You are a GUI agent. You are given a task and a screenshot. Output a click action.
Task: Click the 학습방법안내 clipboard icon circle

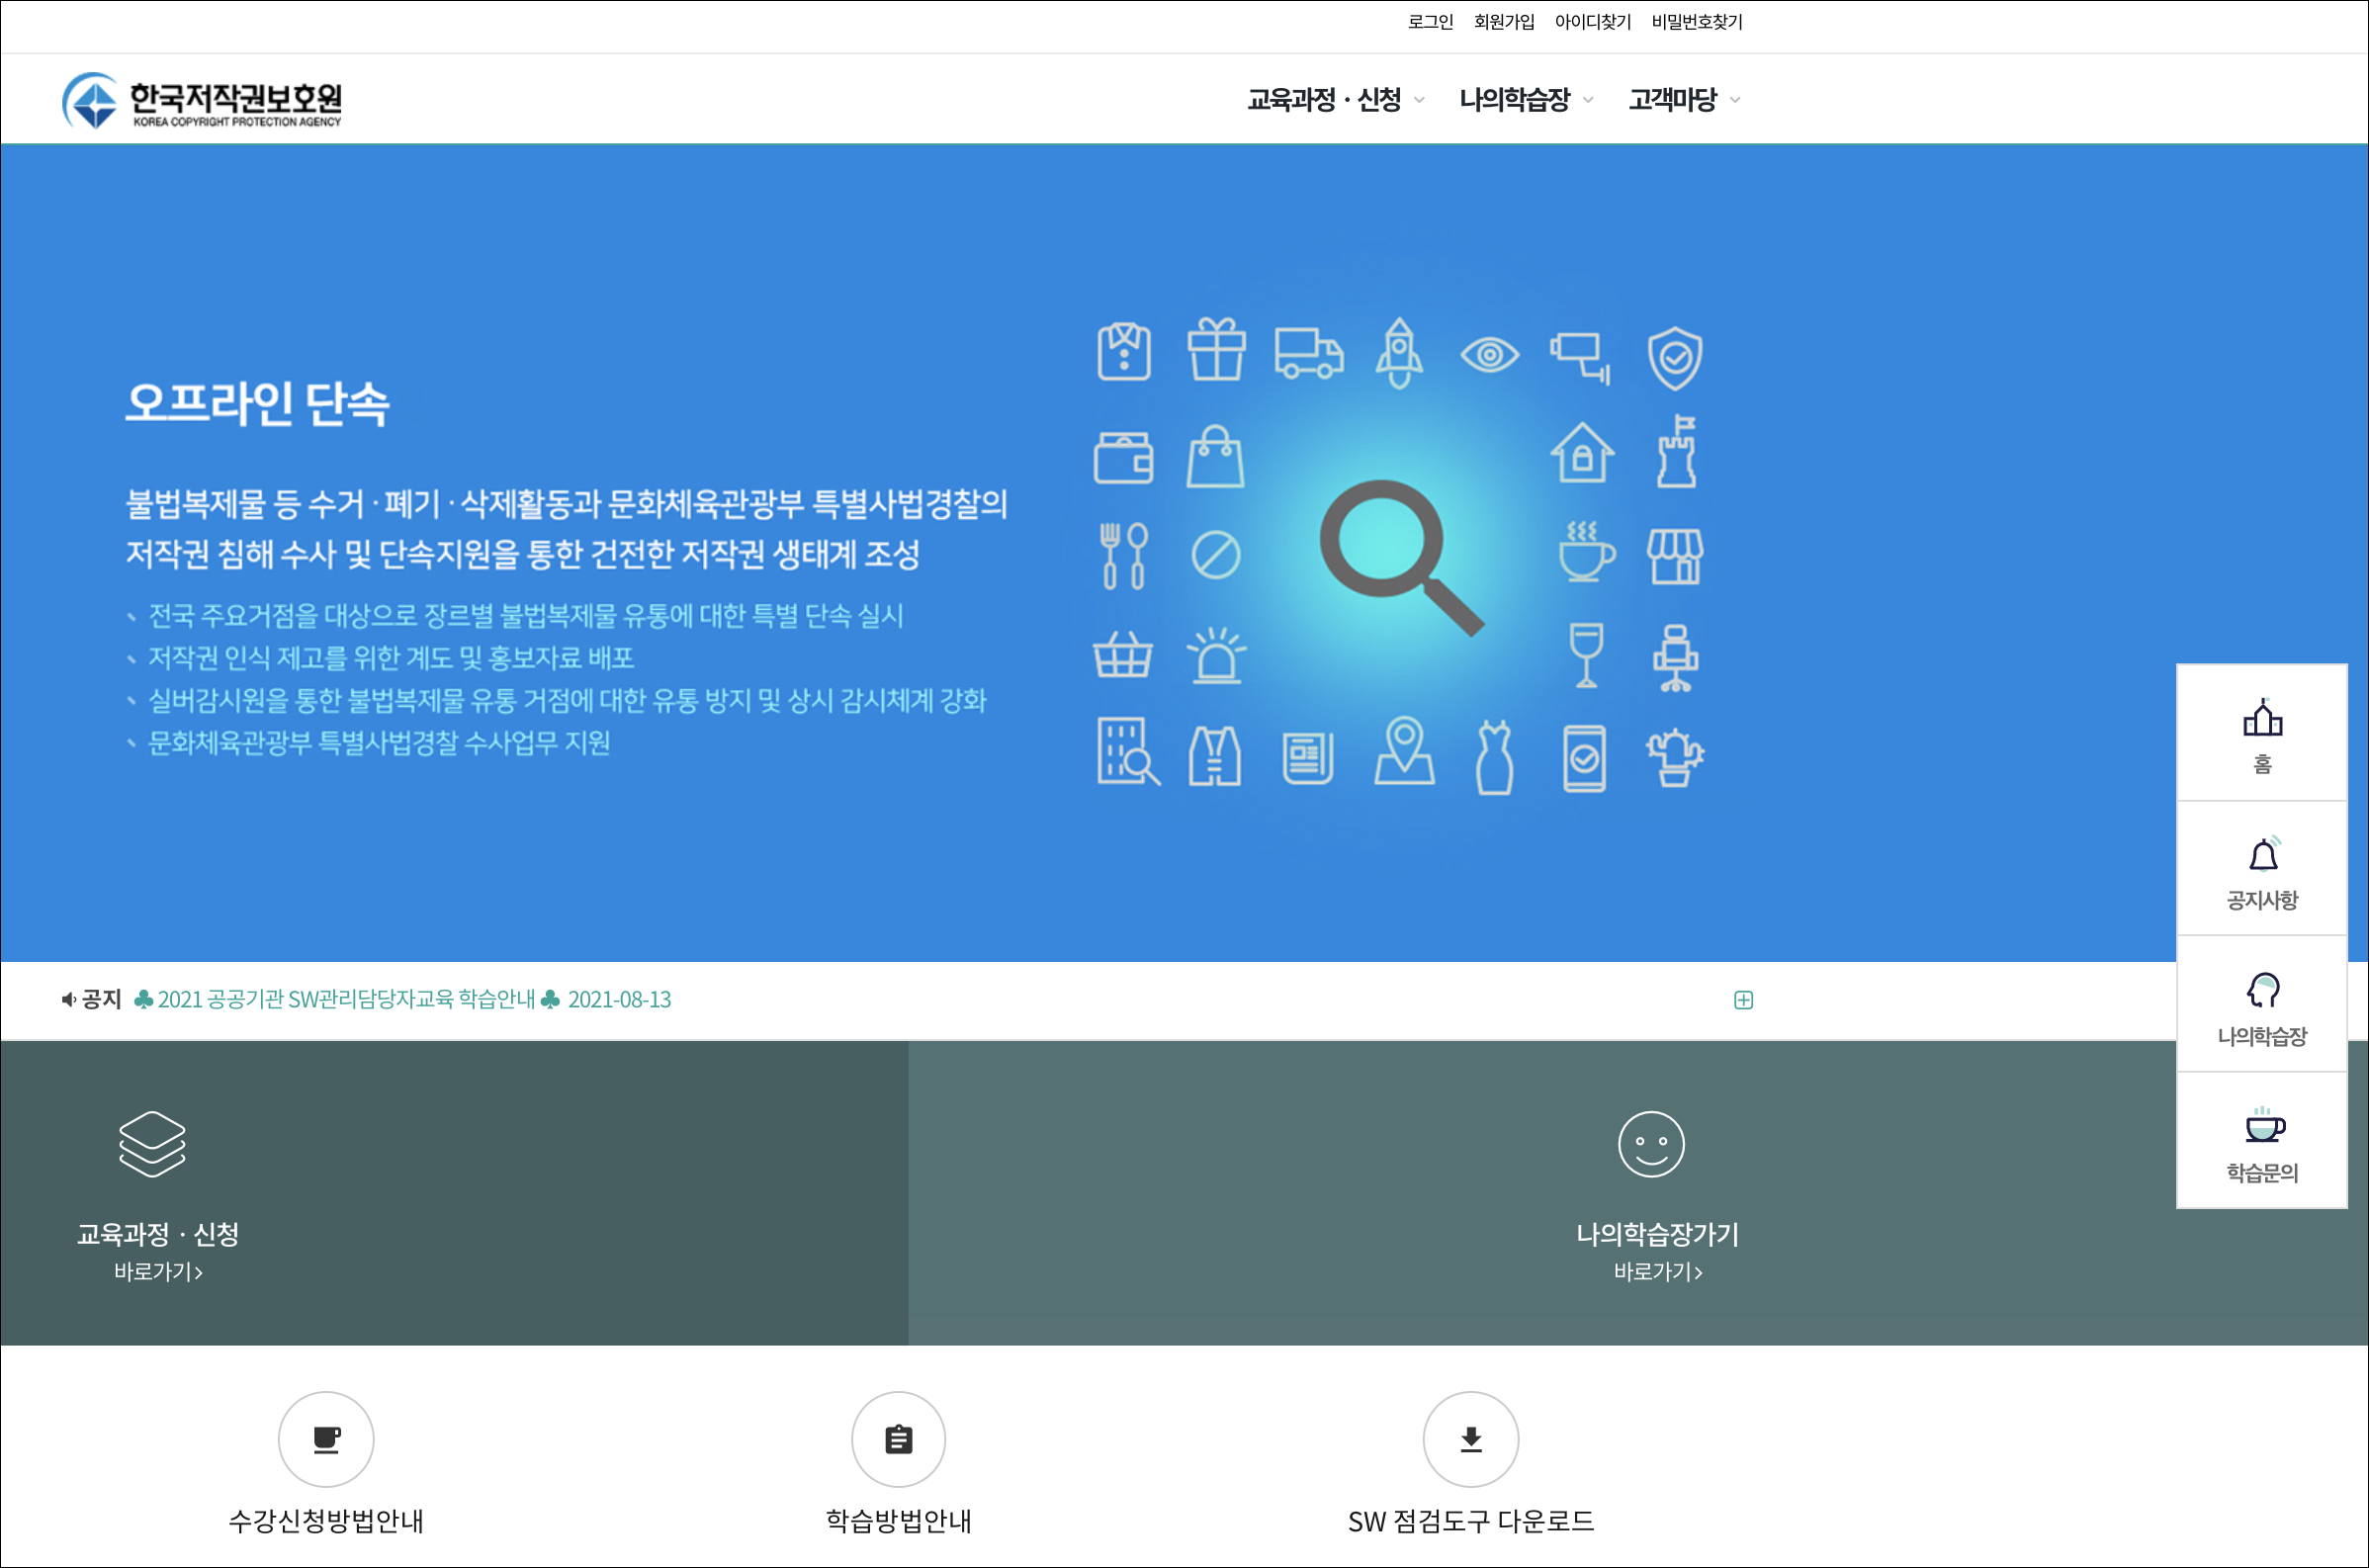[x=898, y=1439]
